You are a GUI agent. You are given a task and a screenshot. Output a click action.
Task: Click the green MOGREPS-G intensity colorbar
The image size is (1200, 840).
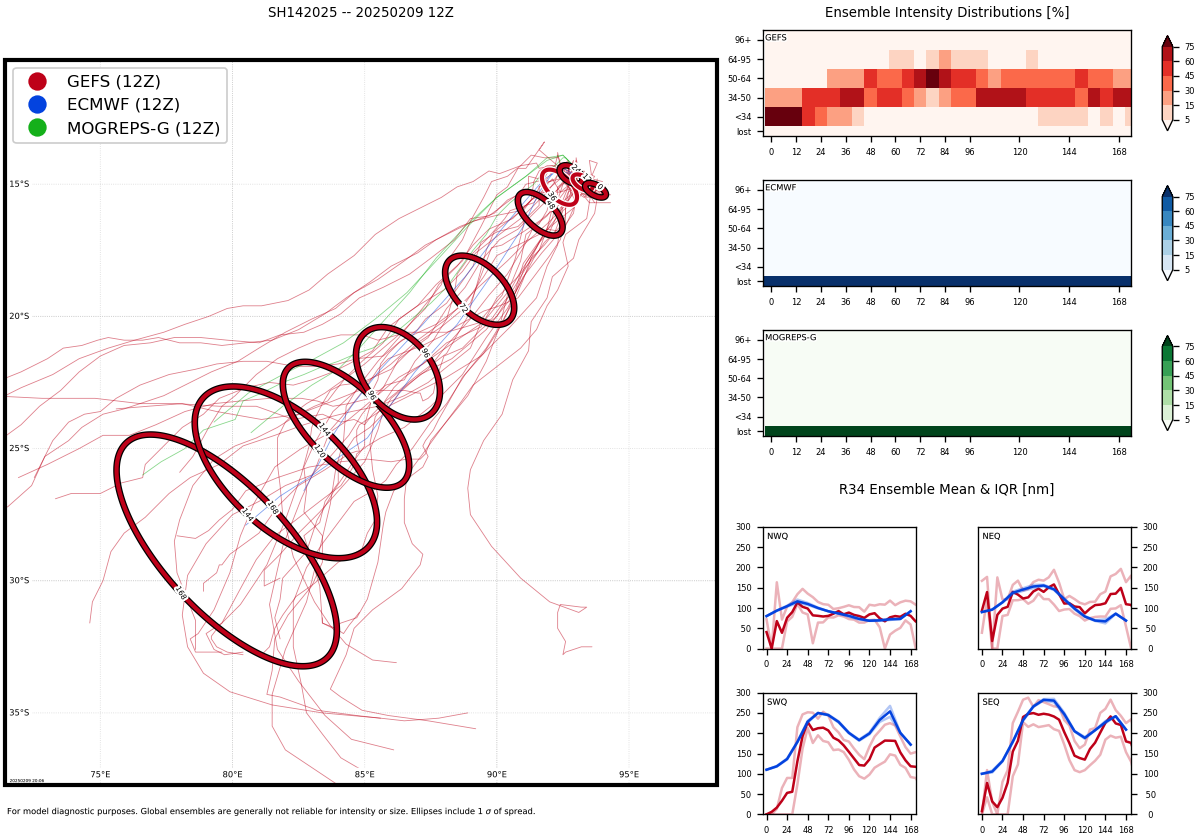point(1167,383)
